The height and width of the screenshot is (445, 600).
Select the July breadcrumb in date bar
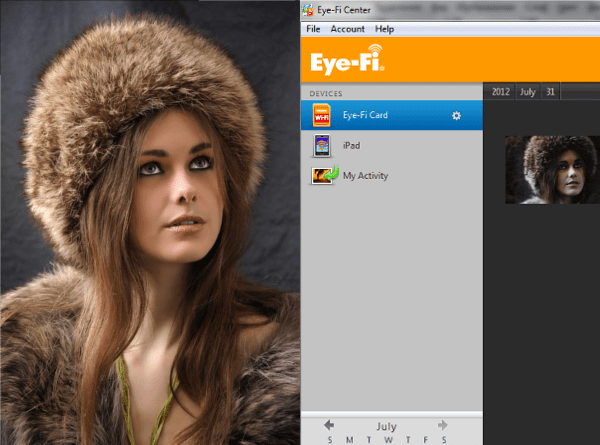click(527, 92)
